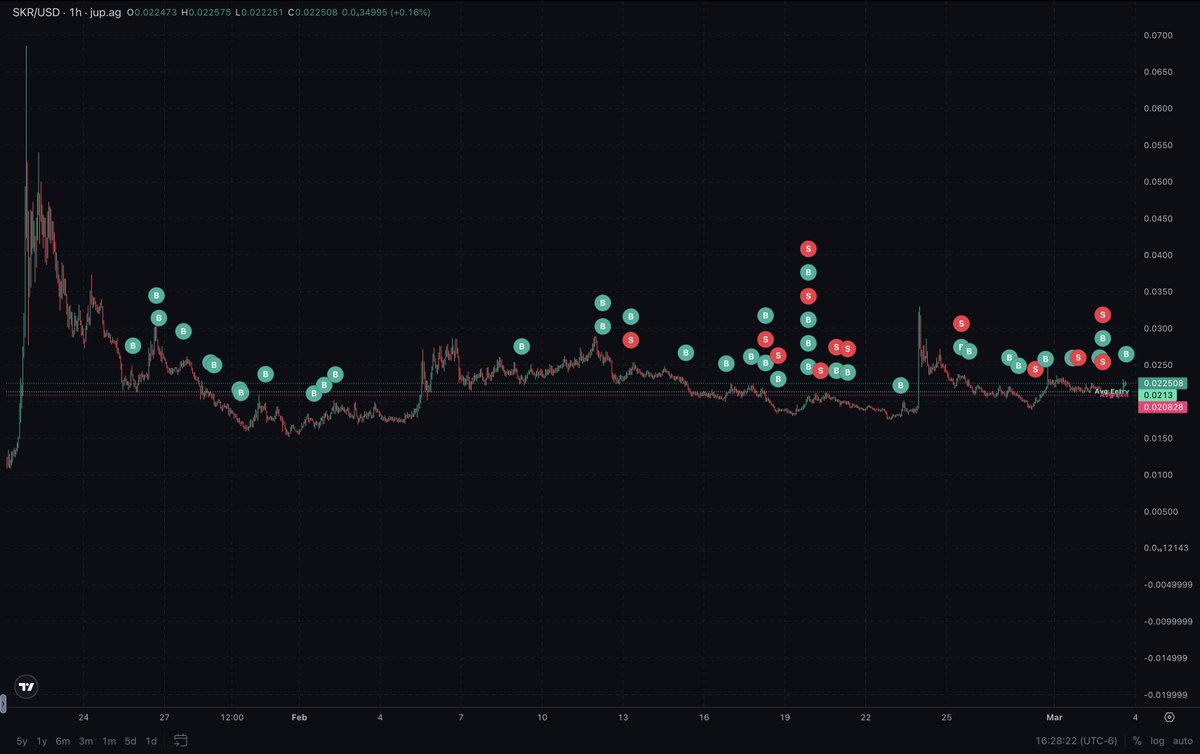
Task: Click the TradingView logo
Action: coord(27,687)
